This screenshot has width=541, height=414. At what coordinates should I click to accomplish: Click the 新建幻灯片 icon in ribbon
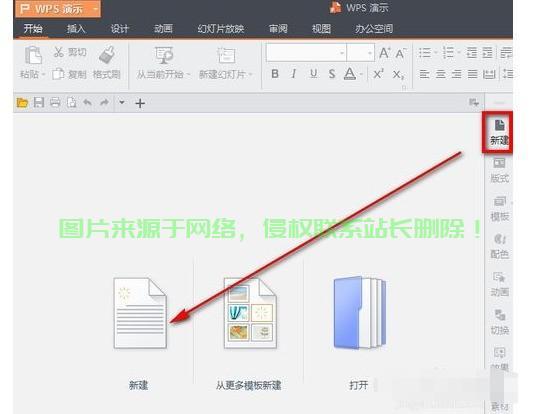point(226,55)
